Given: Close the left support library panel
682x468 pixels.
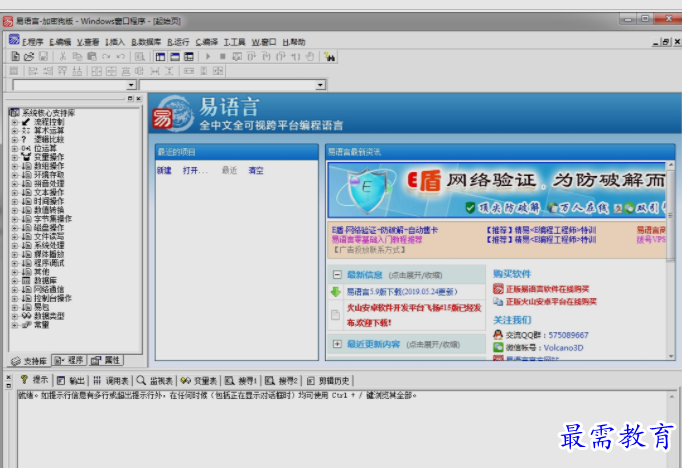Looking at the screenshot, I should coord(138,99).
